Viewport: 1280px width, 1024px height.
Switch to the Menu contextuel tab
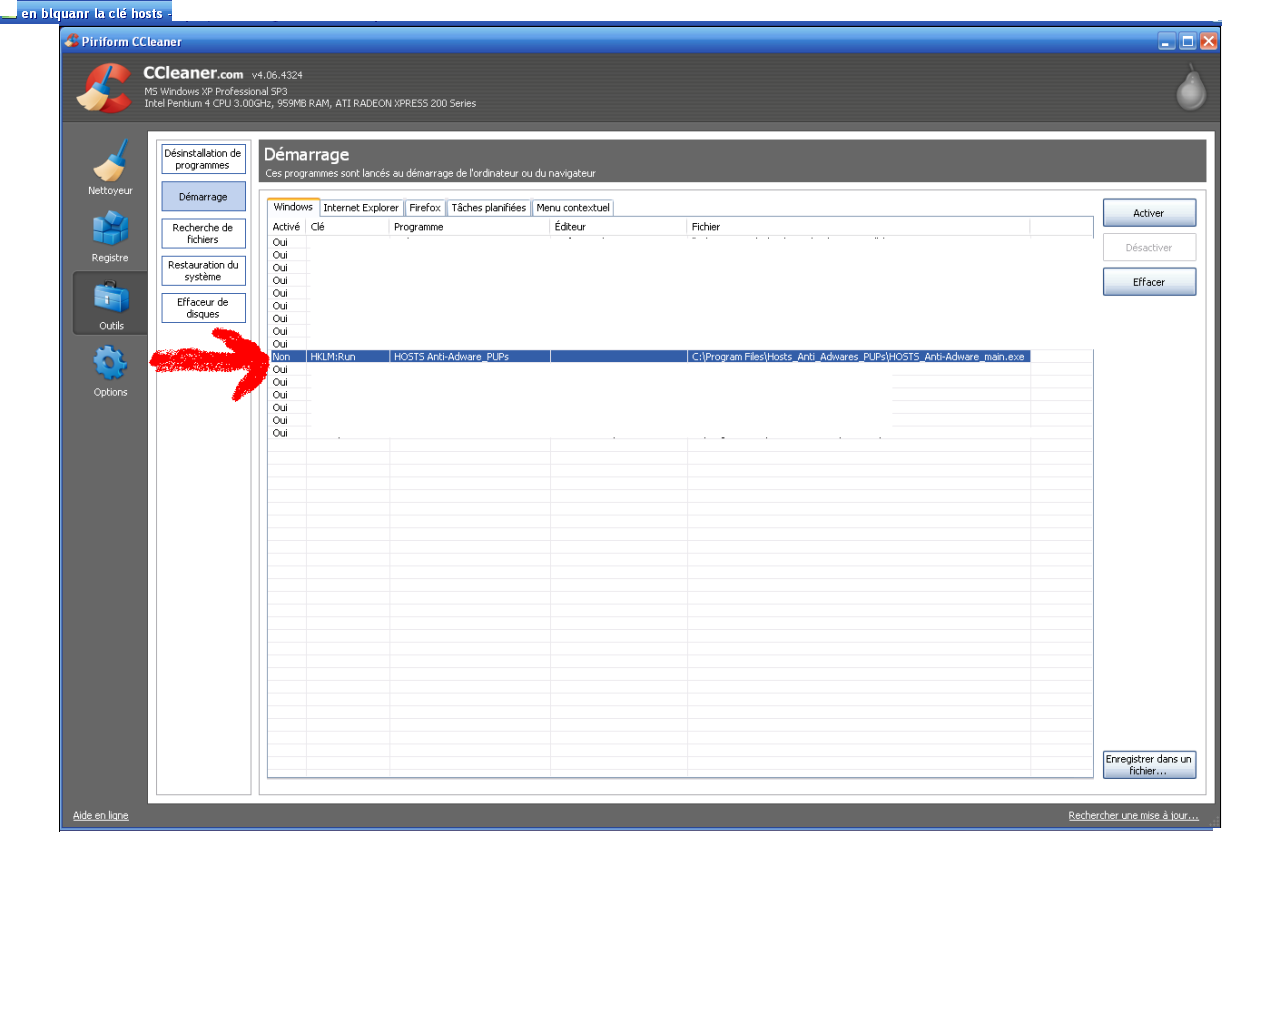[573, 208]
